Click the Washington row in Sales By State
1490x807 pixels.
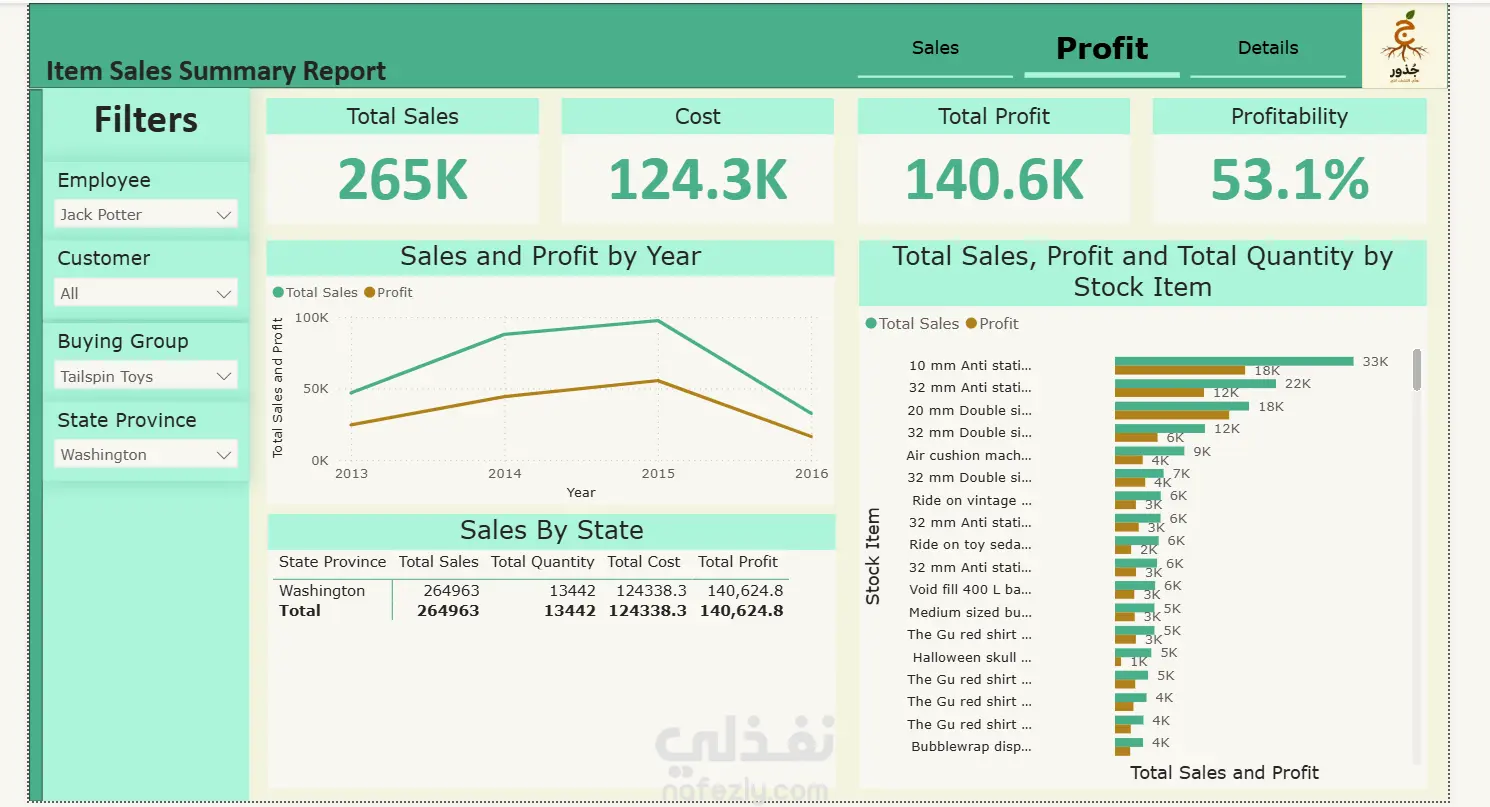[x=531, y=591]
